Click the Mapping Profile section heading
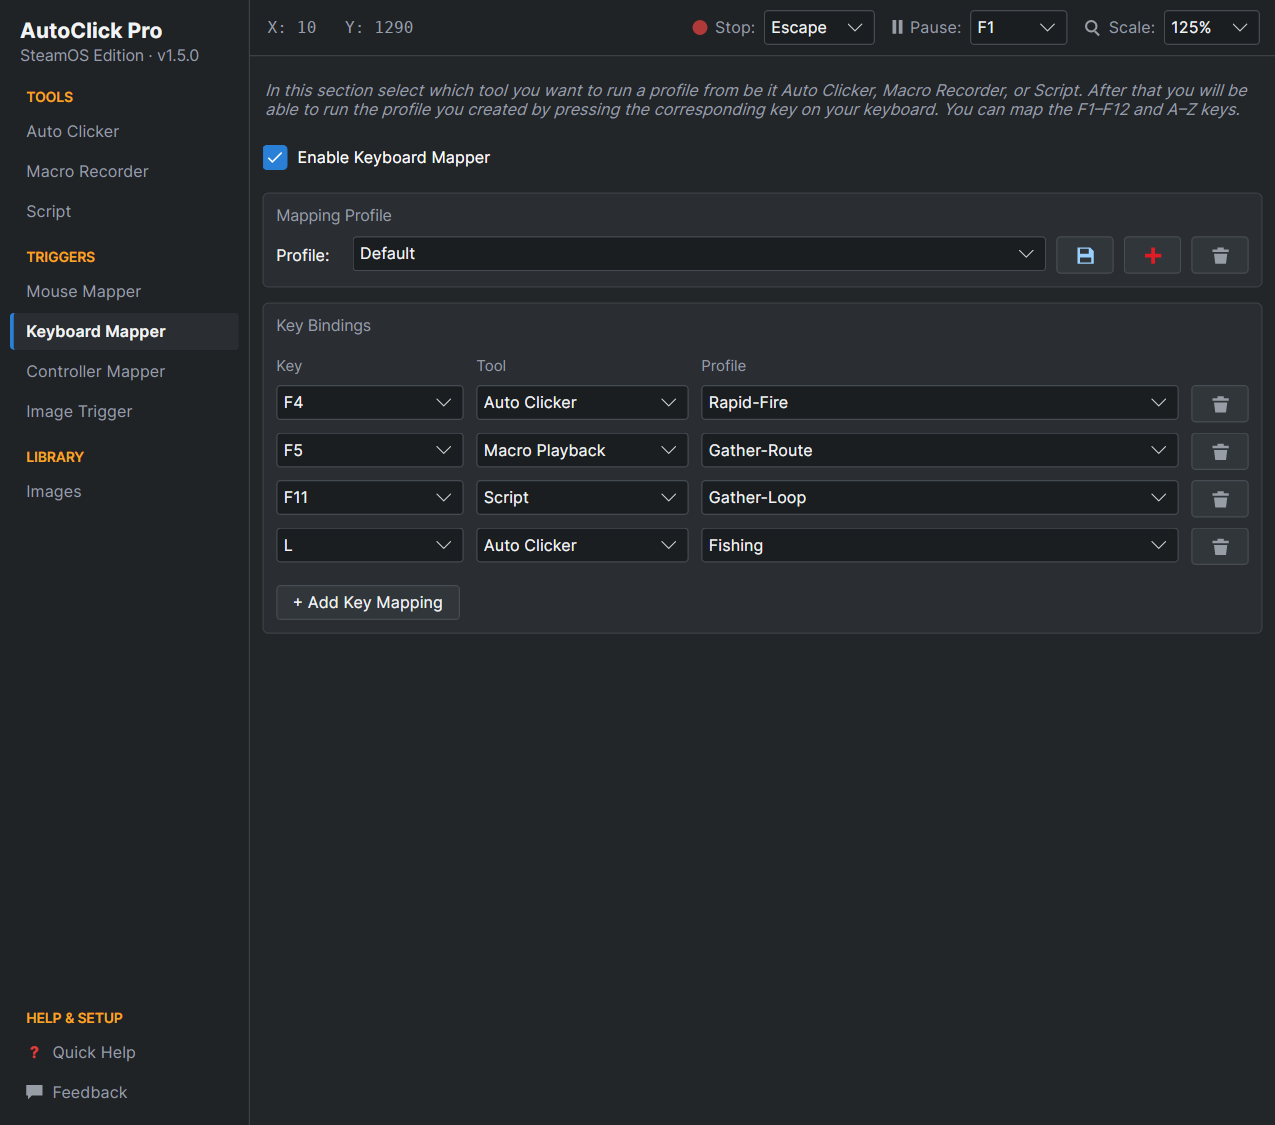The height and width of the screenshot is (1125, 1275). (334, 215)
